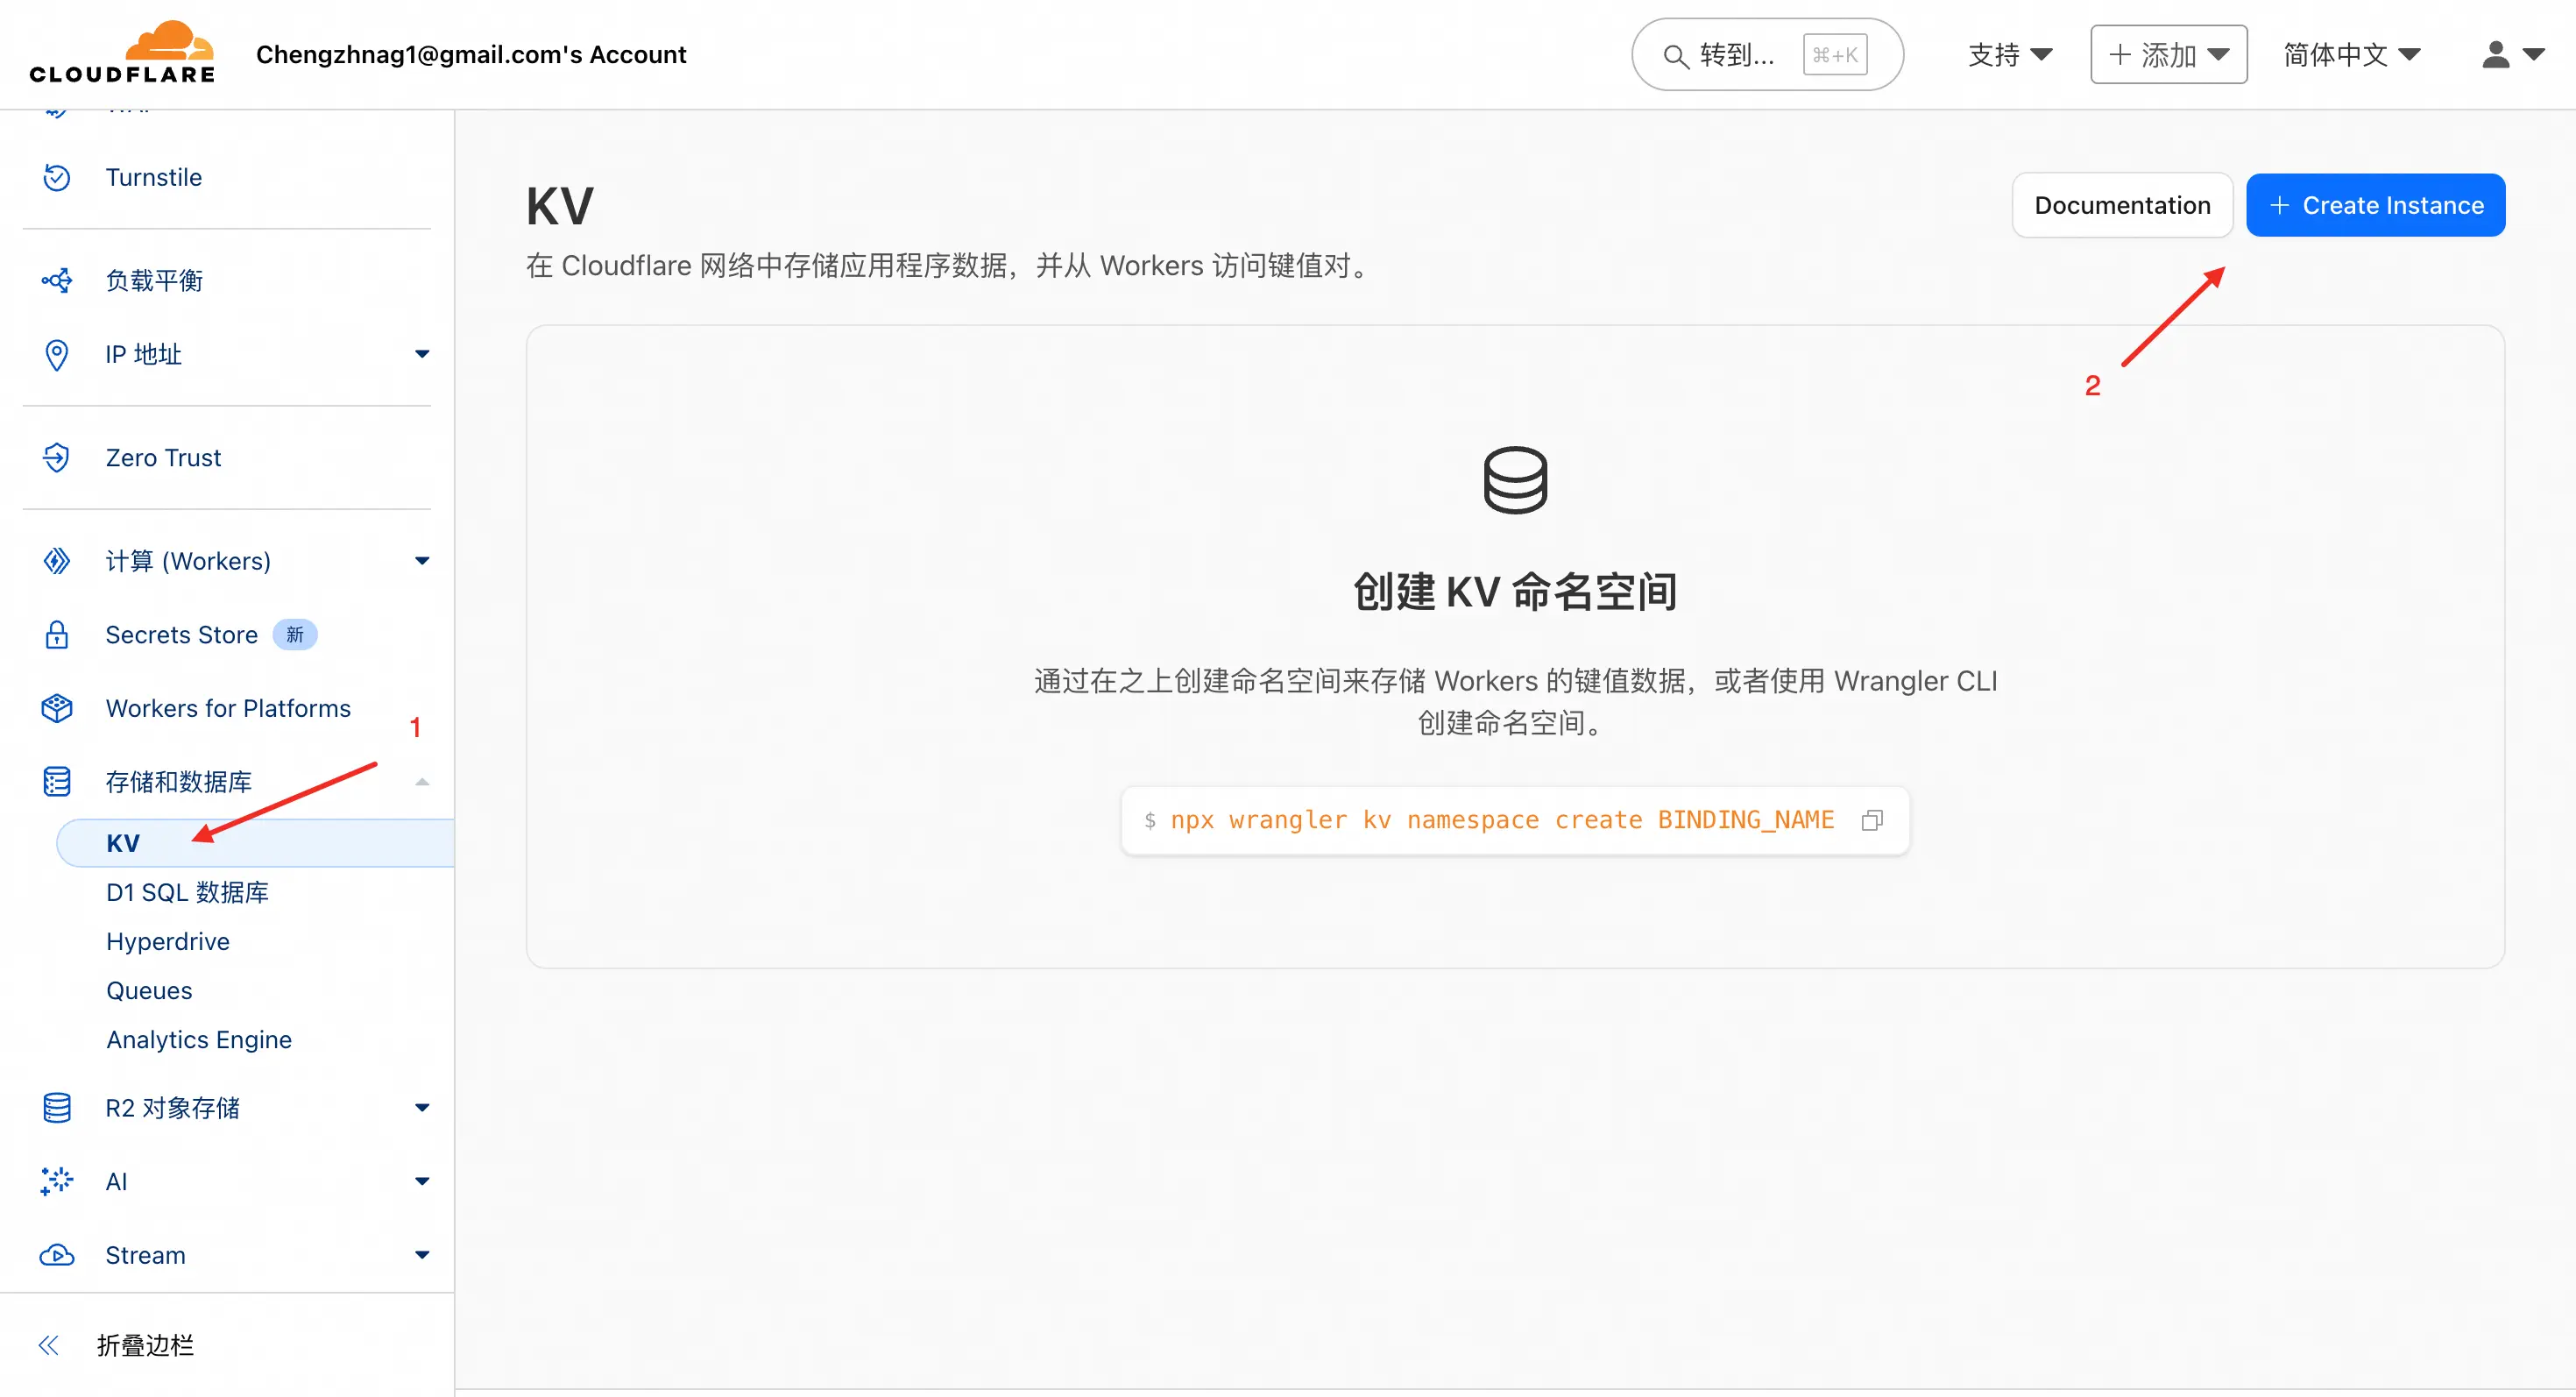Collapse the 存储和数据库 section
This screenshot has width=2576, height=1397.
[x=422, y=782]
